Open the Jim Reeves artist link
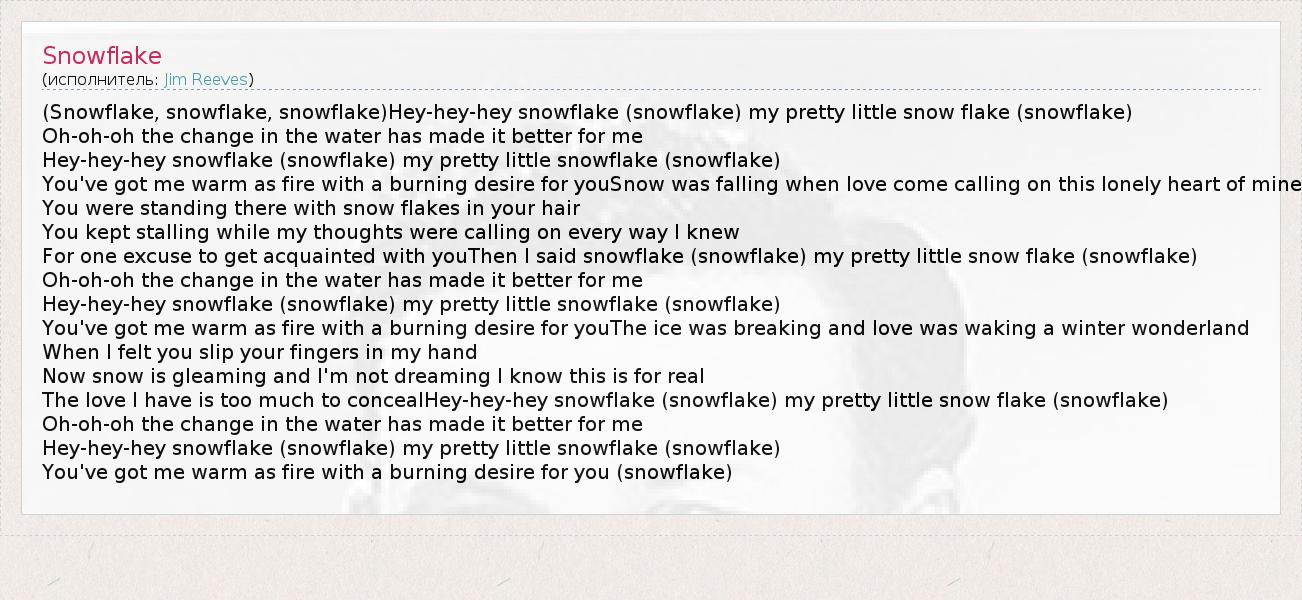 (206, 79)
